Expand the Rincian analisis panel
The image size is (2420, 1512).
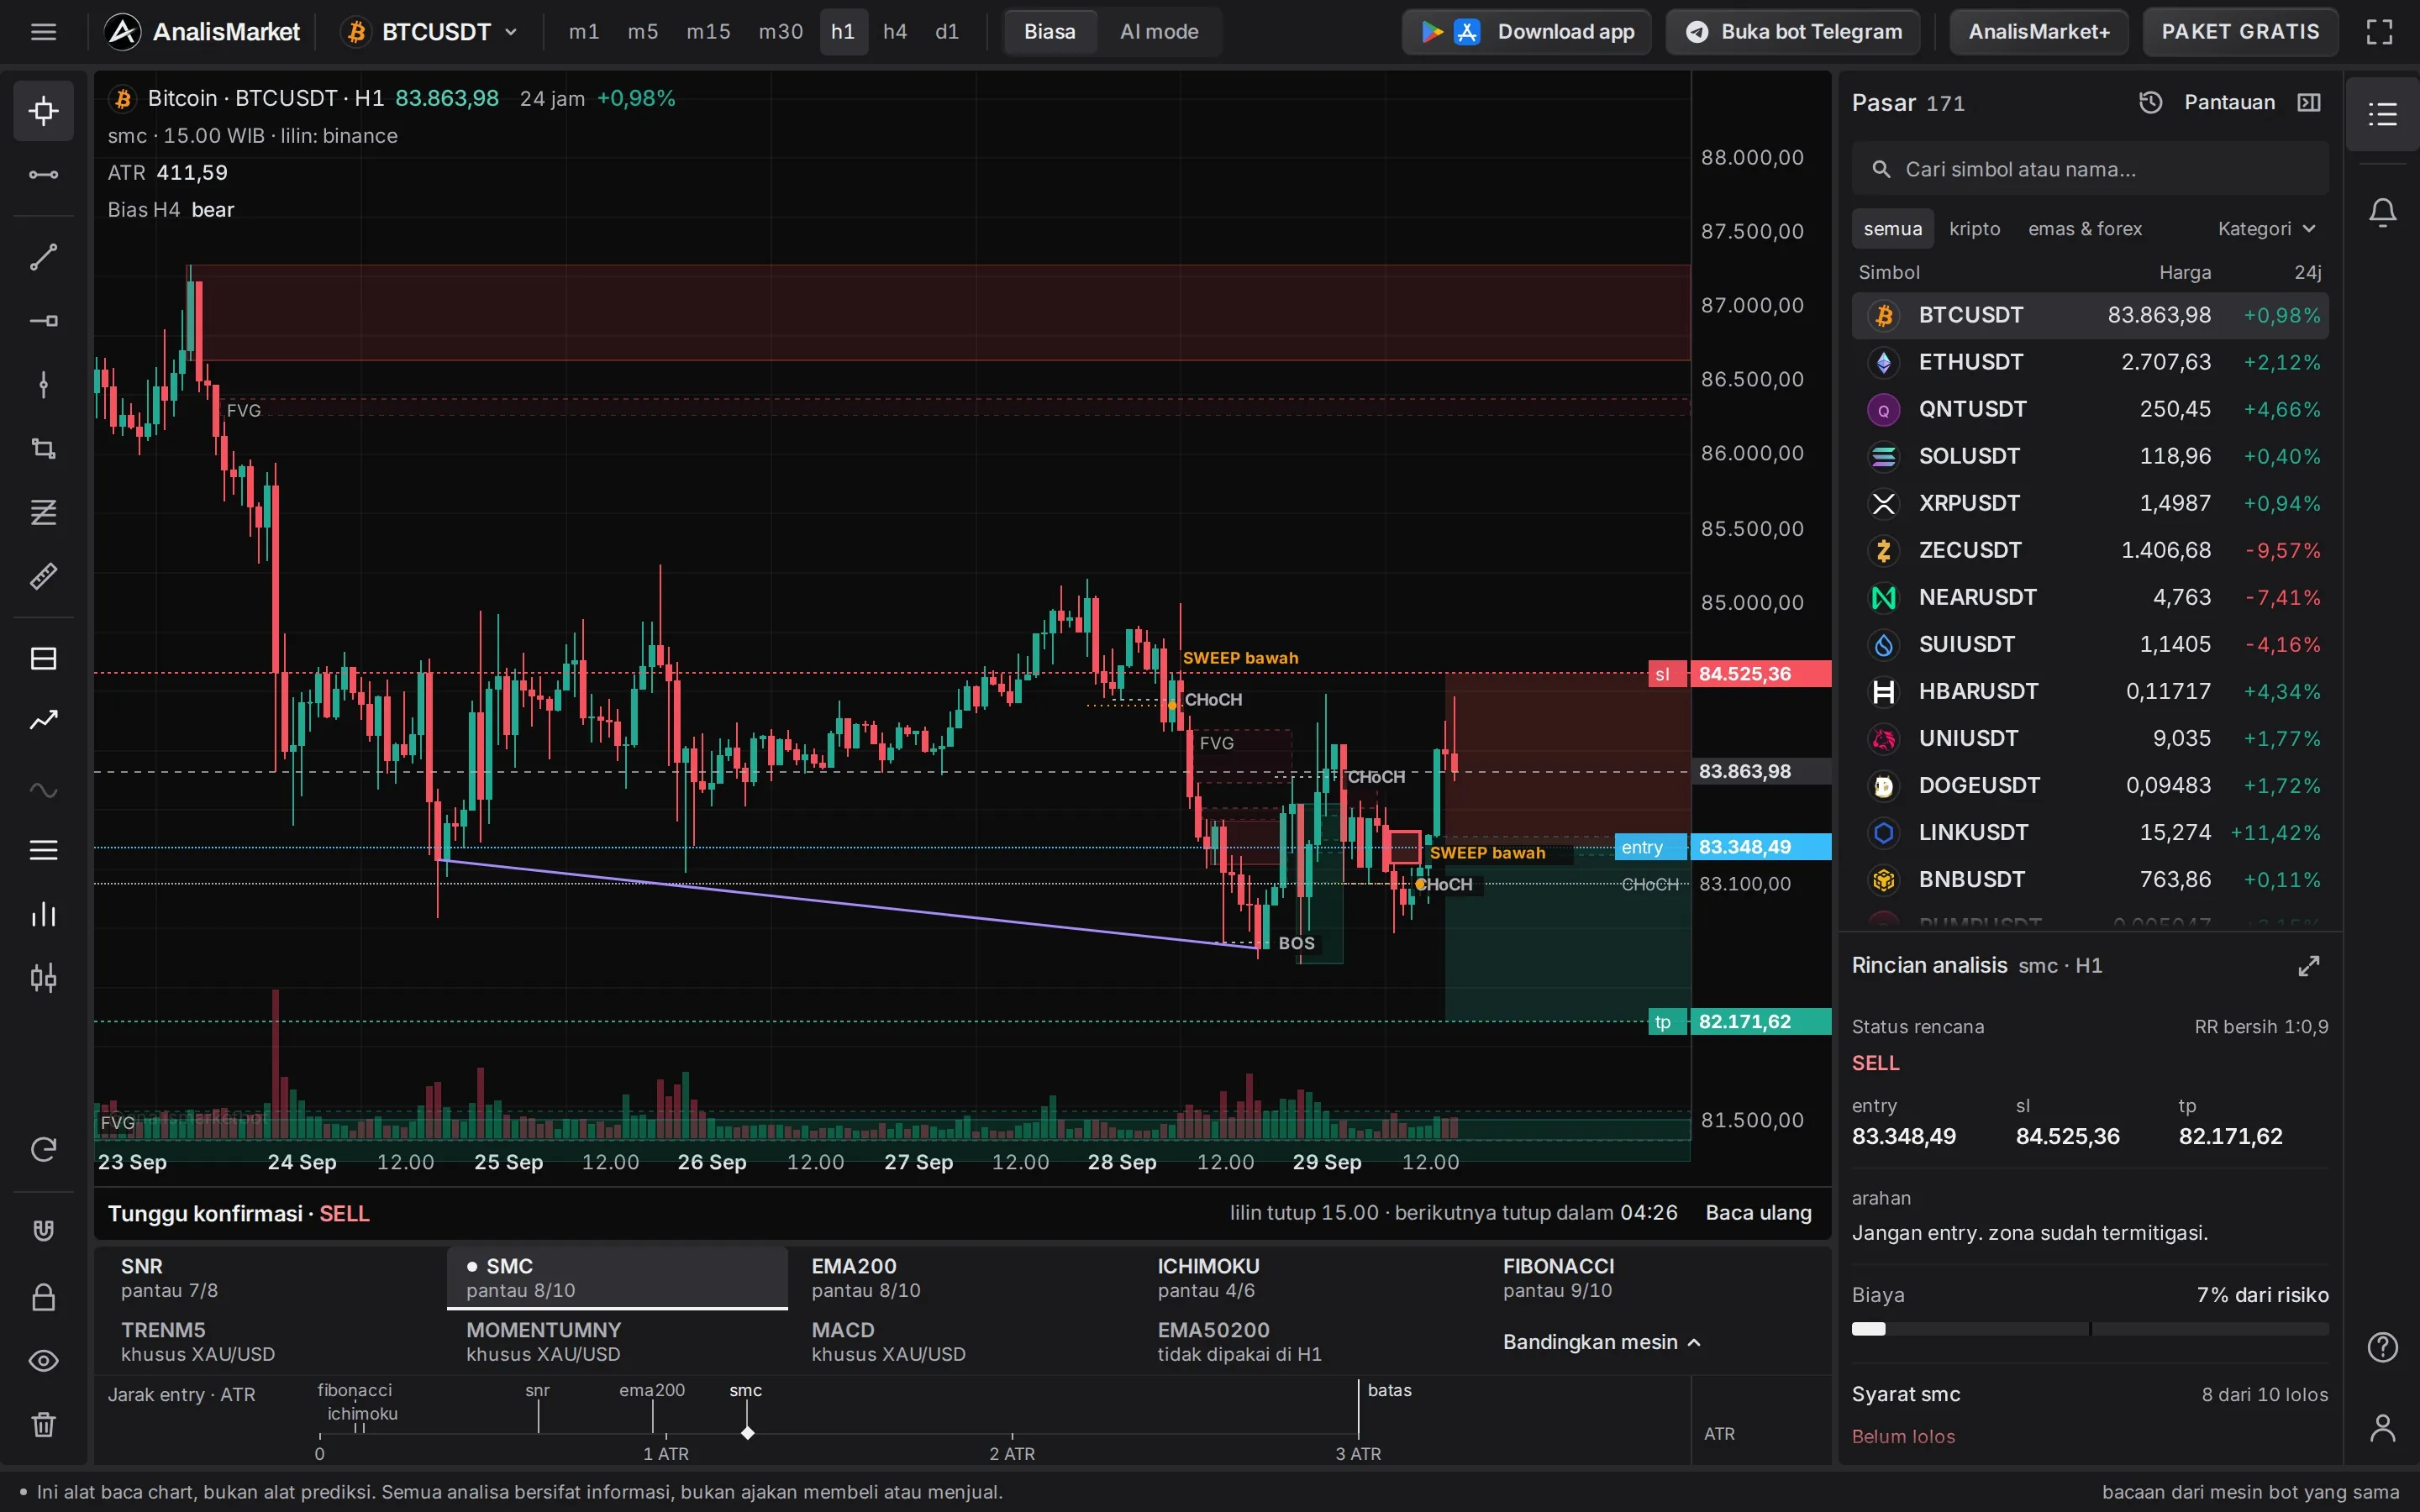(2309, 966)
